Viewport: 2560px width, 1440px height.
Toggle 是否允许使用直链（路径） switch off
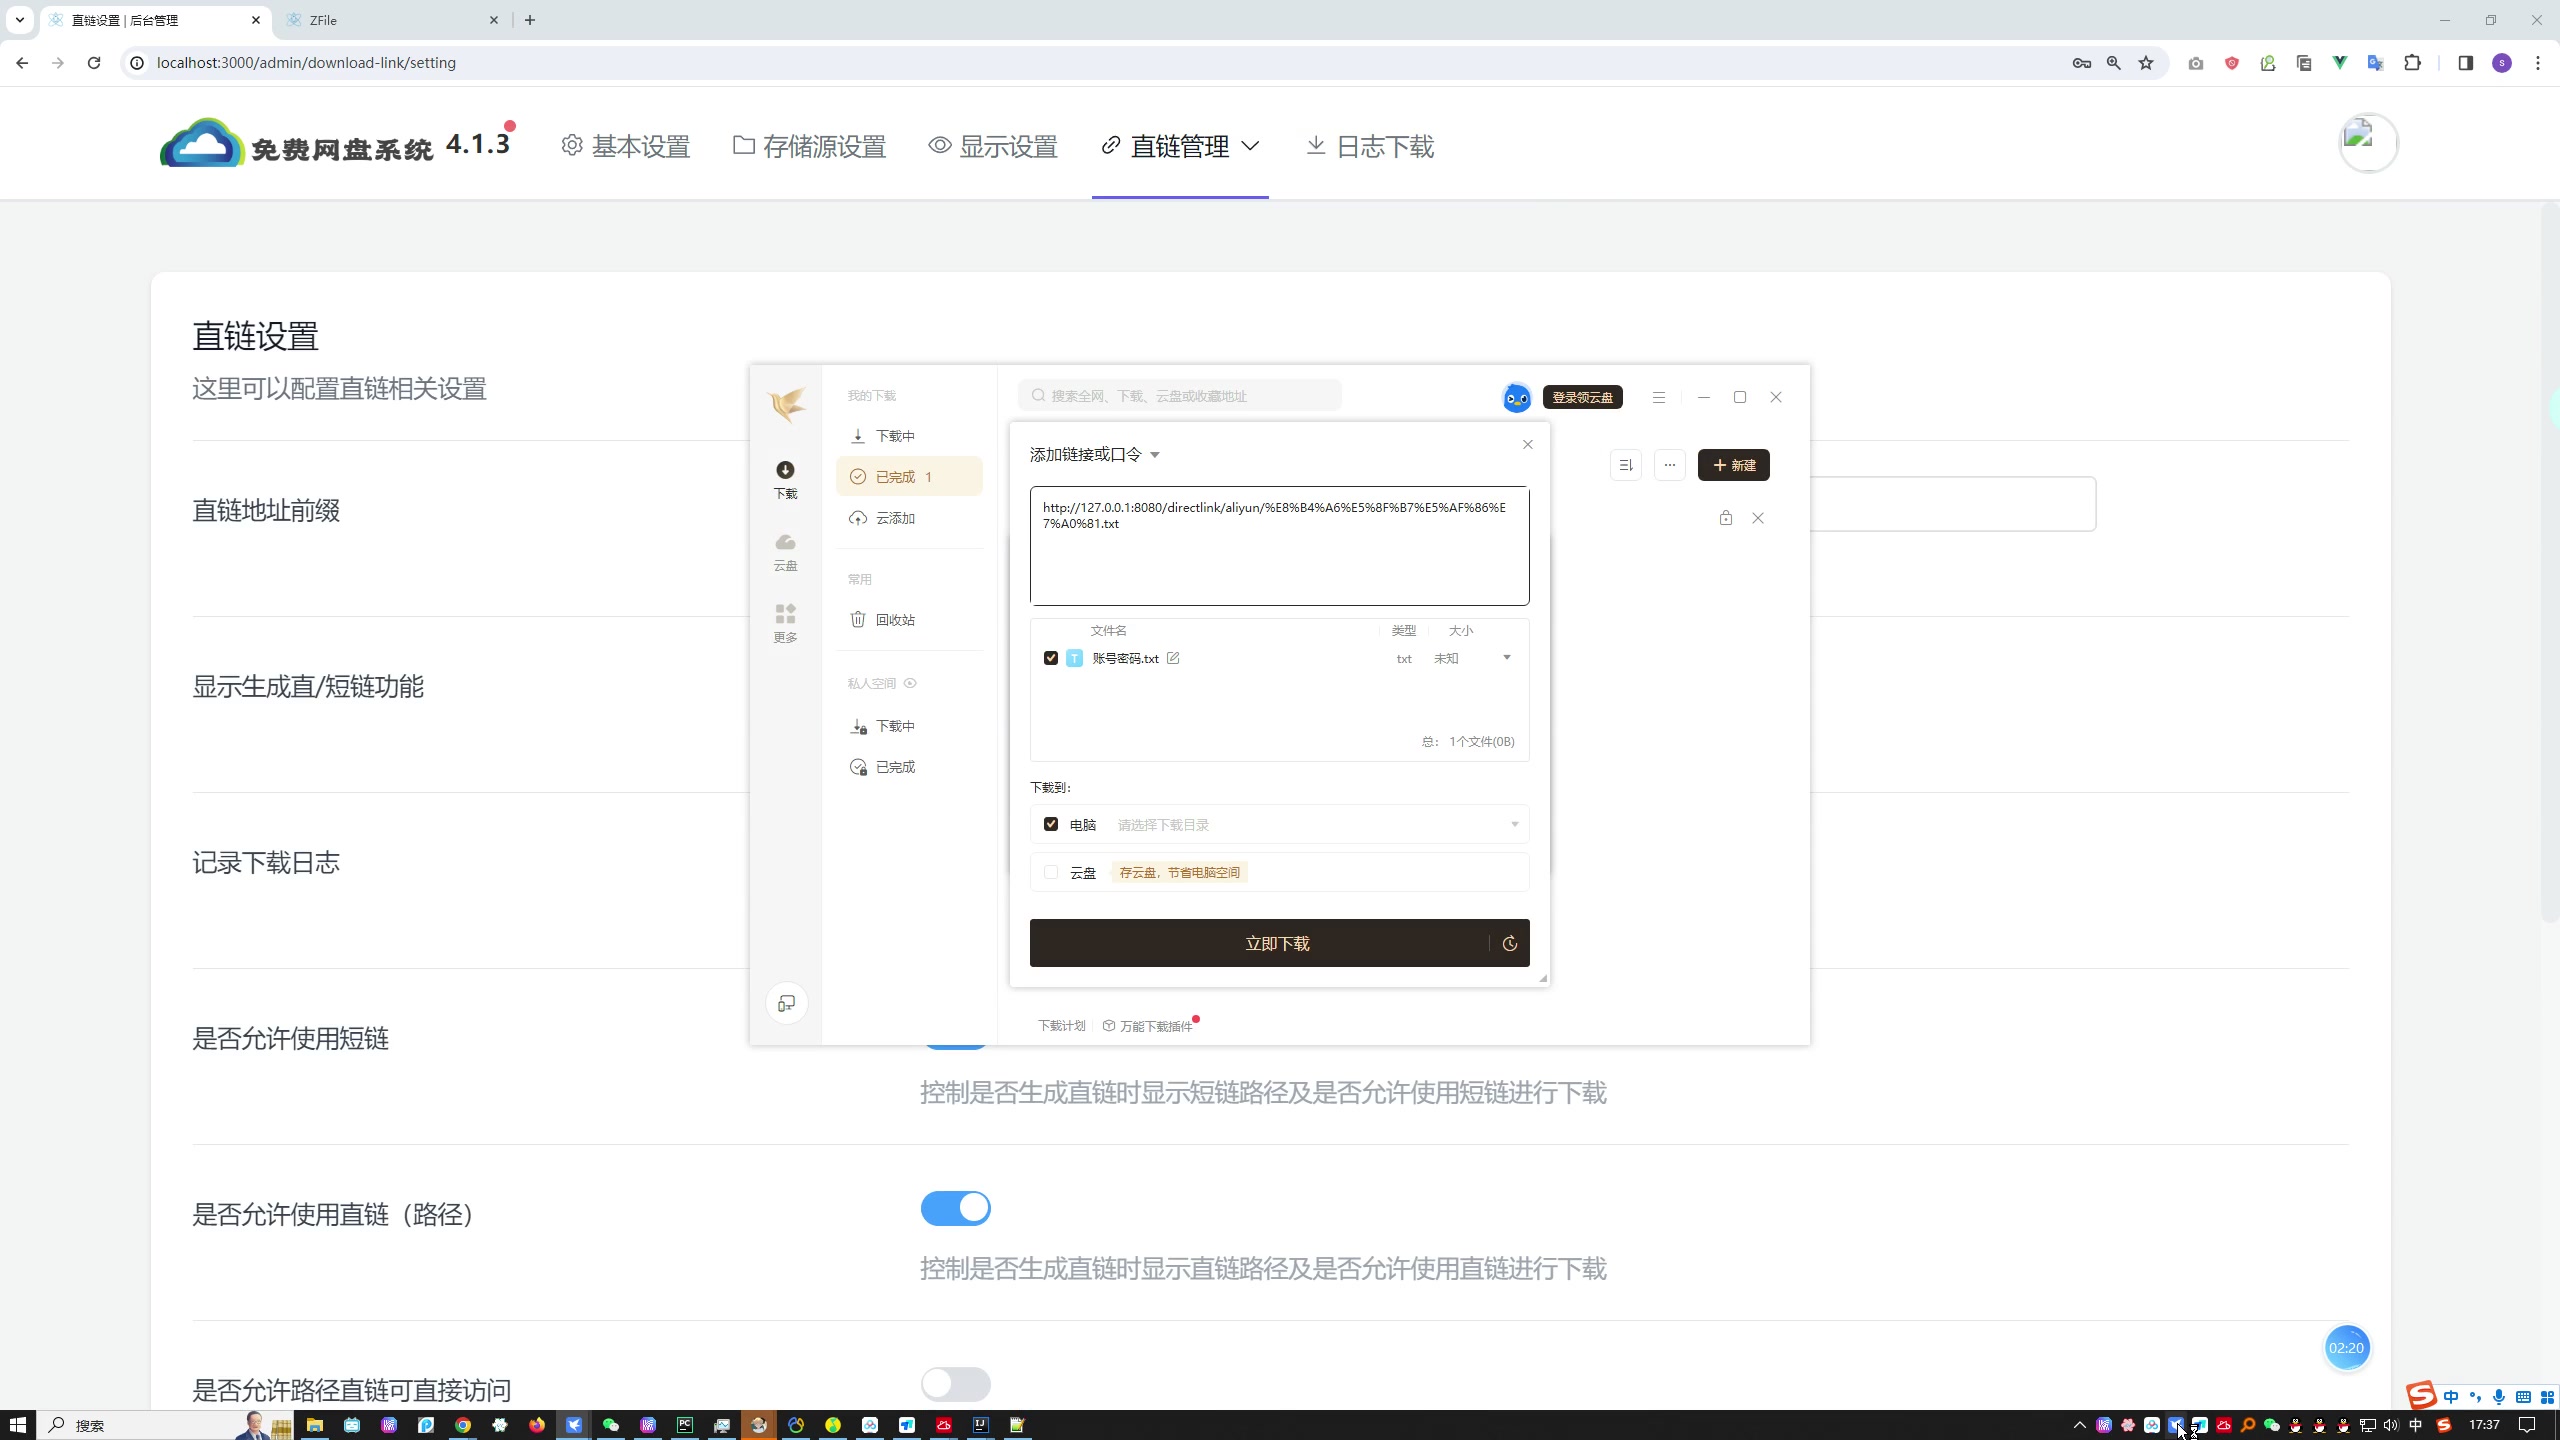coord(956,1208)
